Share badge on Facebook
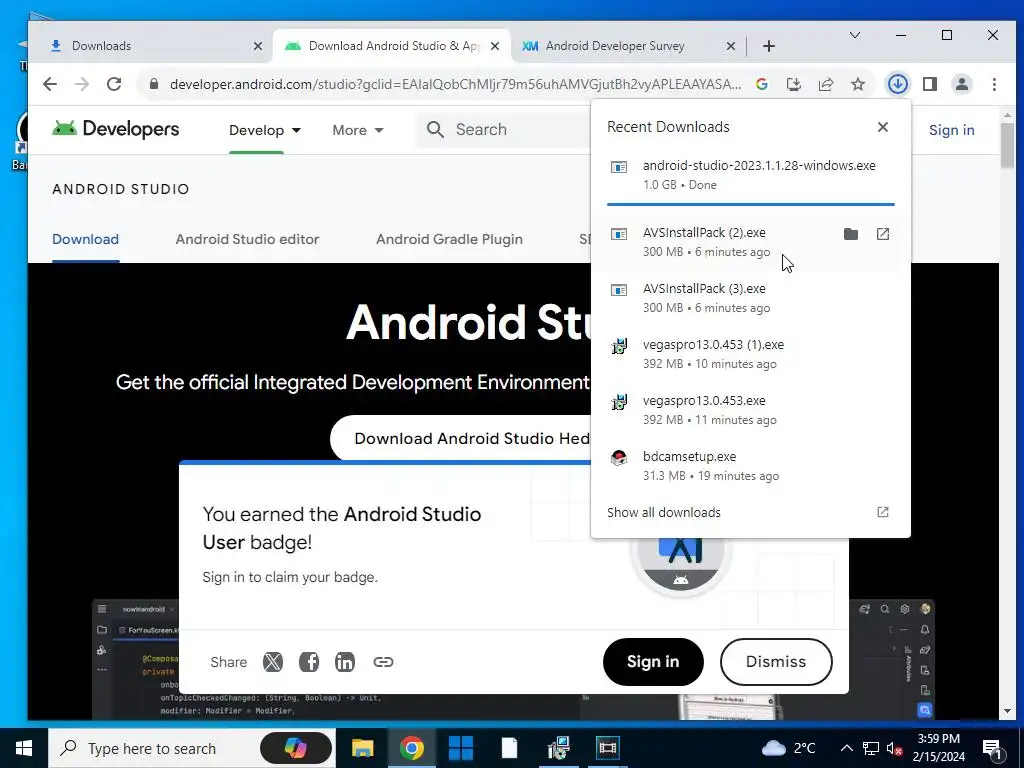Image resolution: width=1024 pixels, height=768 pixels. 308,662
